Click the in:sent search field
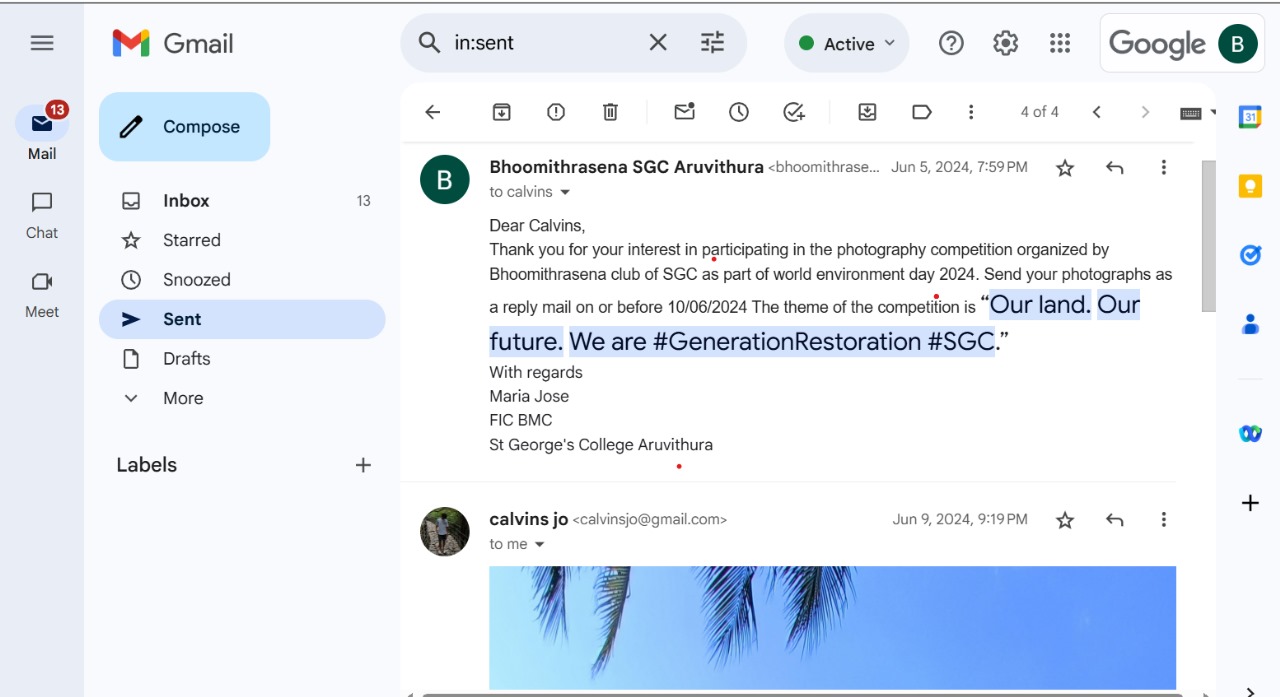The image size is (1280, 697). pos(540,43)
